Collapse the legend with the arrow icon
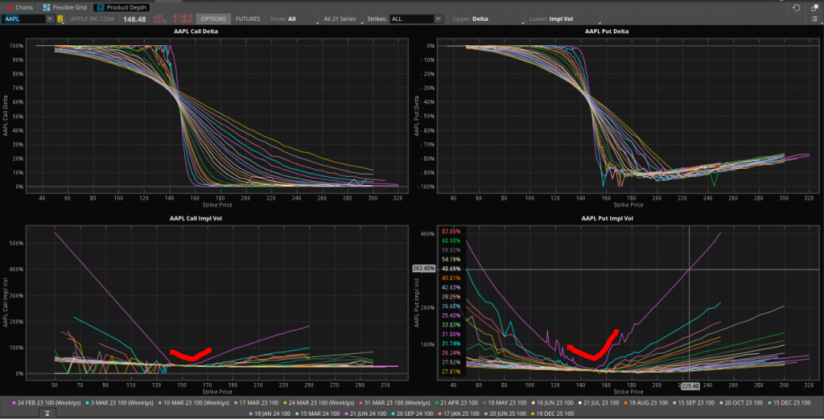The image size is (824, 420). (47, 414)
